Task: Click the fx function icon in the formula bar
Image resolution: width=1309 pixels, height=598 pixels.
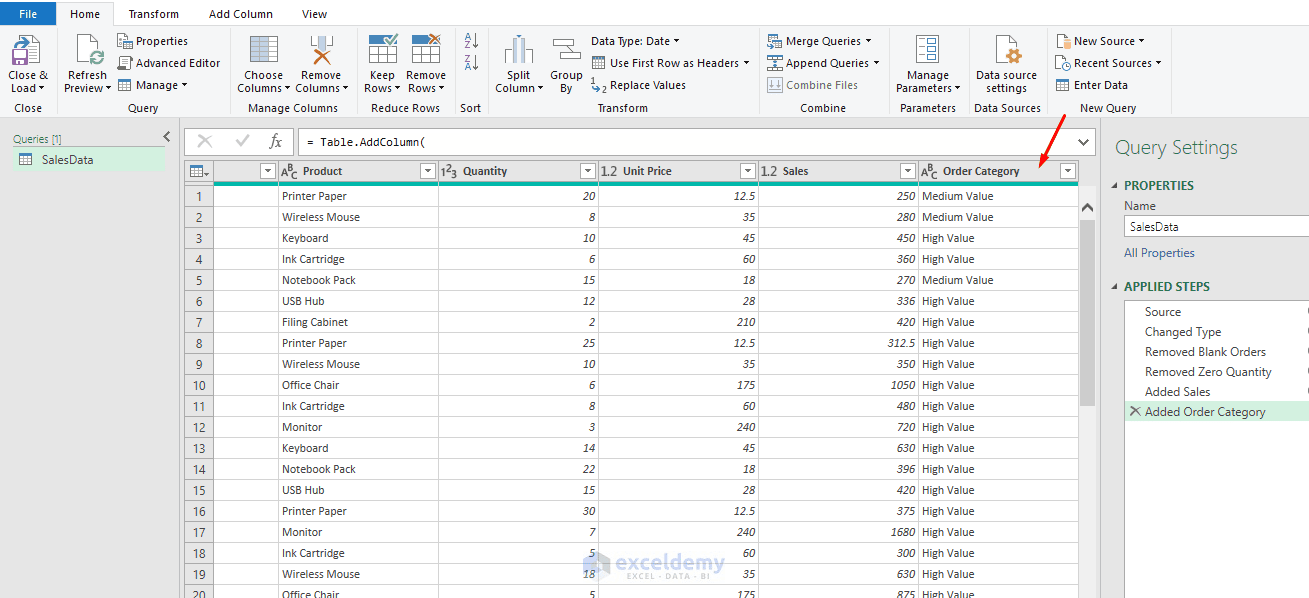Action: click(x=276, y=142)
